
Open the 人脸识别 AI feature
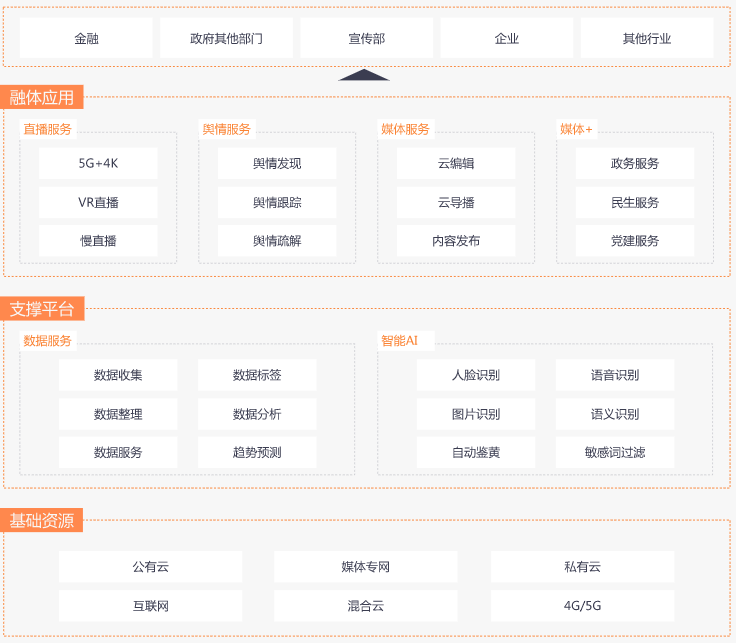476,375
